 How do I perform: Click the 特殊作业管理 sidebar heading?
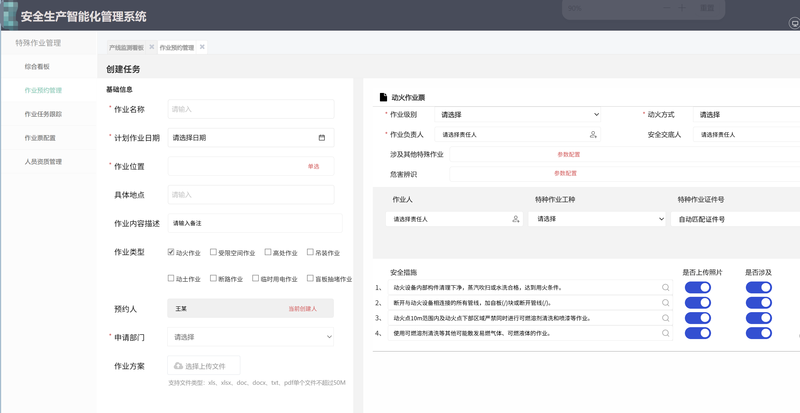[x=38, y=43]
